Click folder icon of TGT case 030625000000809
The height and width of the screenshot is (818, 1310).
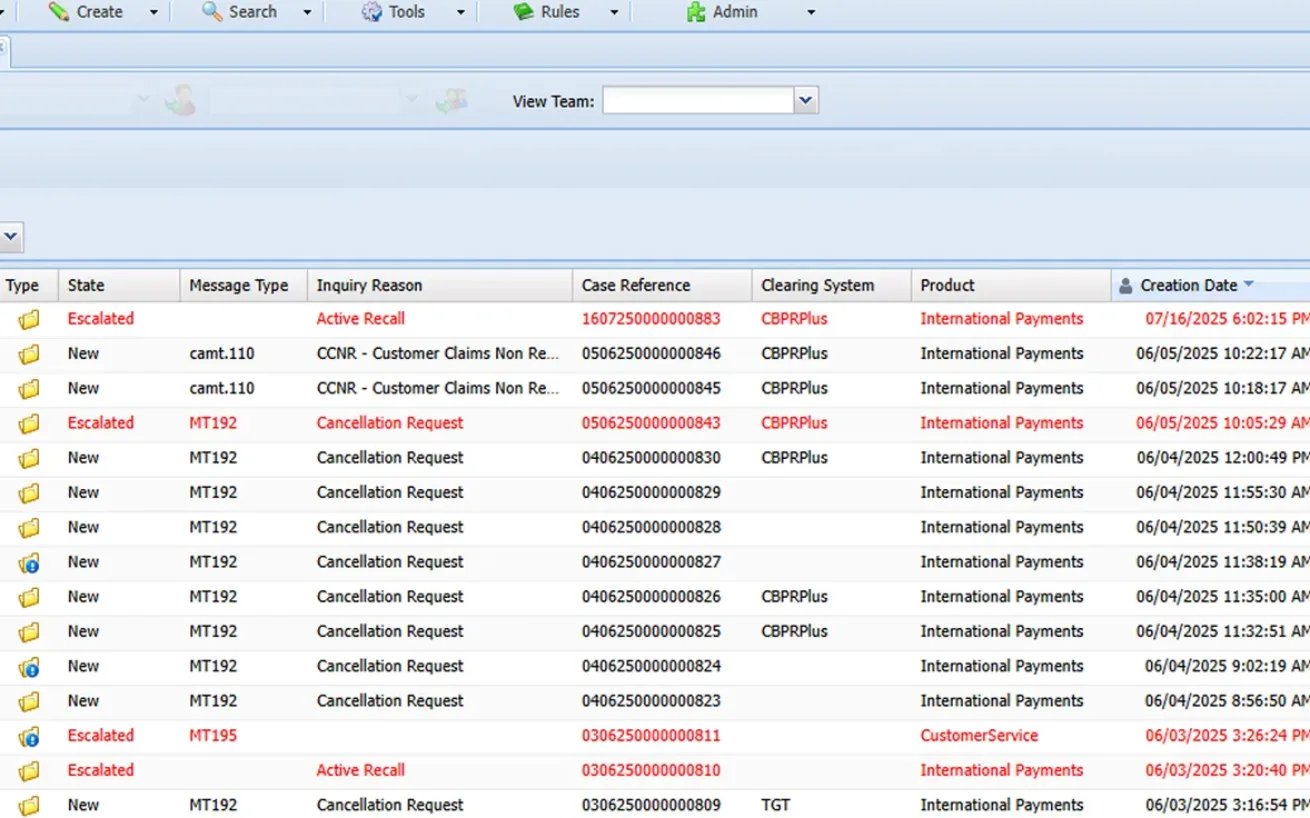29,806
